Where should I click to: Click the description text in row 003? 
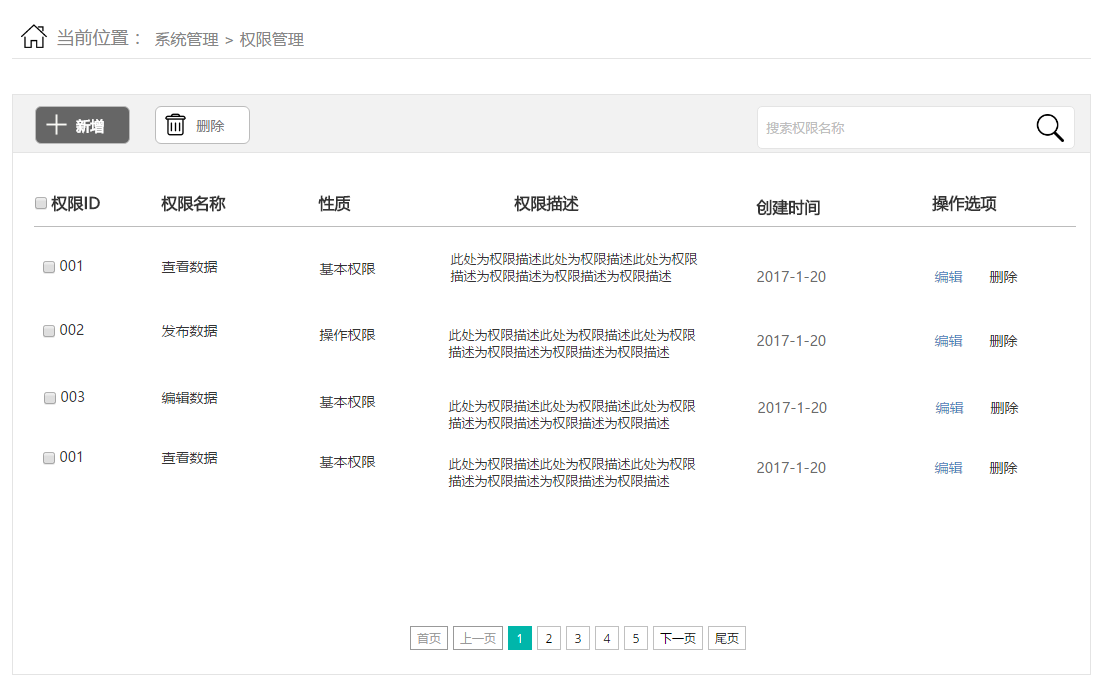click(x=572, y=415)
